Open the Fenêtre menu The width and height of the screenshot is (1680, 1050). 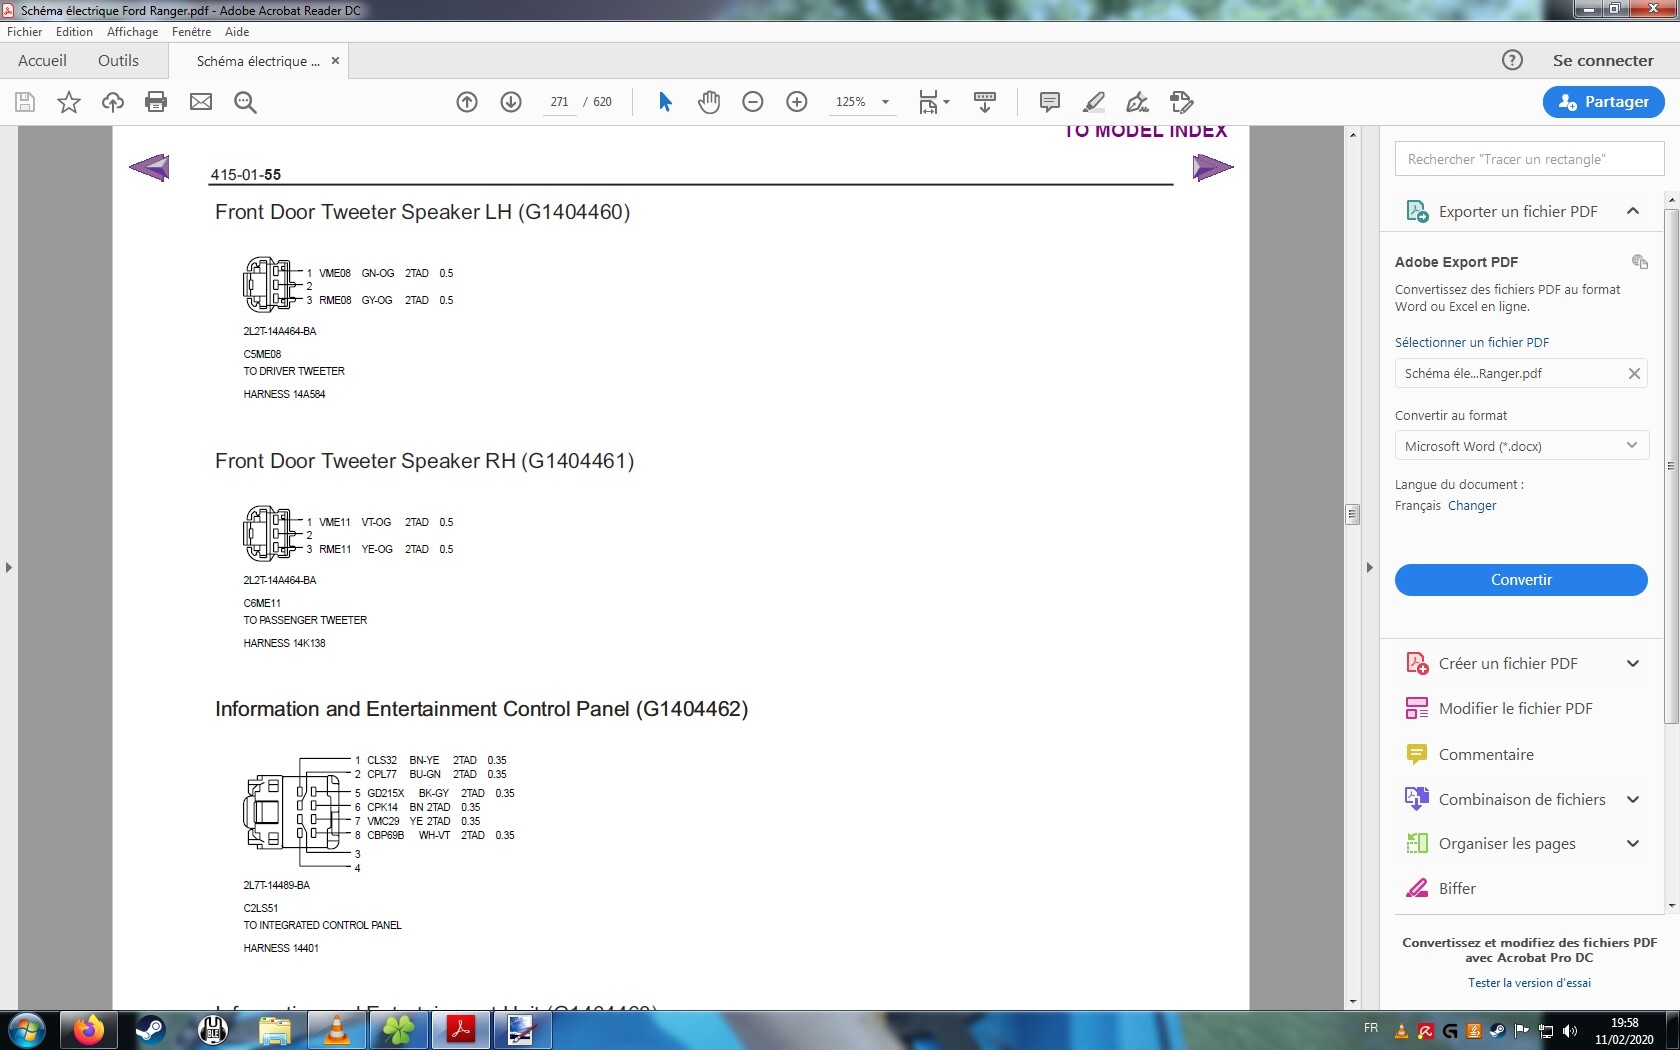(191, 32)
